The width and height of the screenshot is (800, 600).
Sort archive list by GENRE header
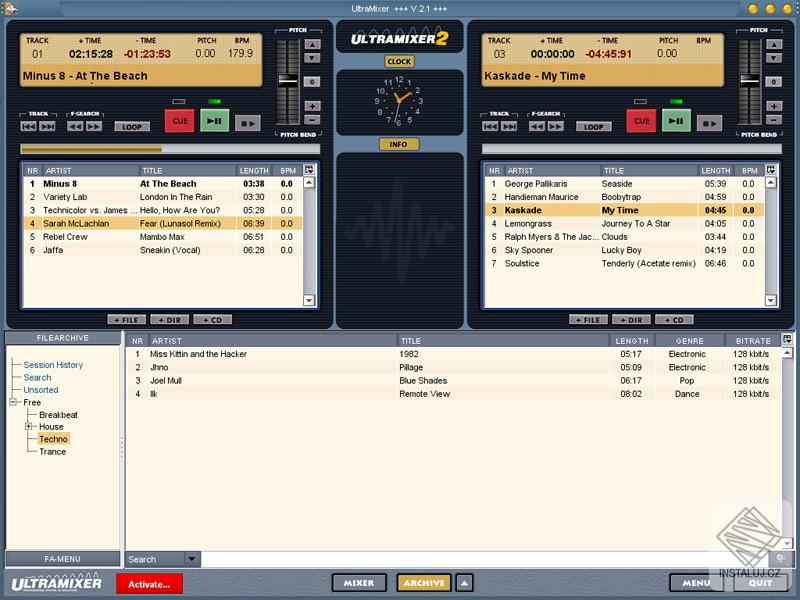point(690,341)
